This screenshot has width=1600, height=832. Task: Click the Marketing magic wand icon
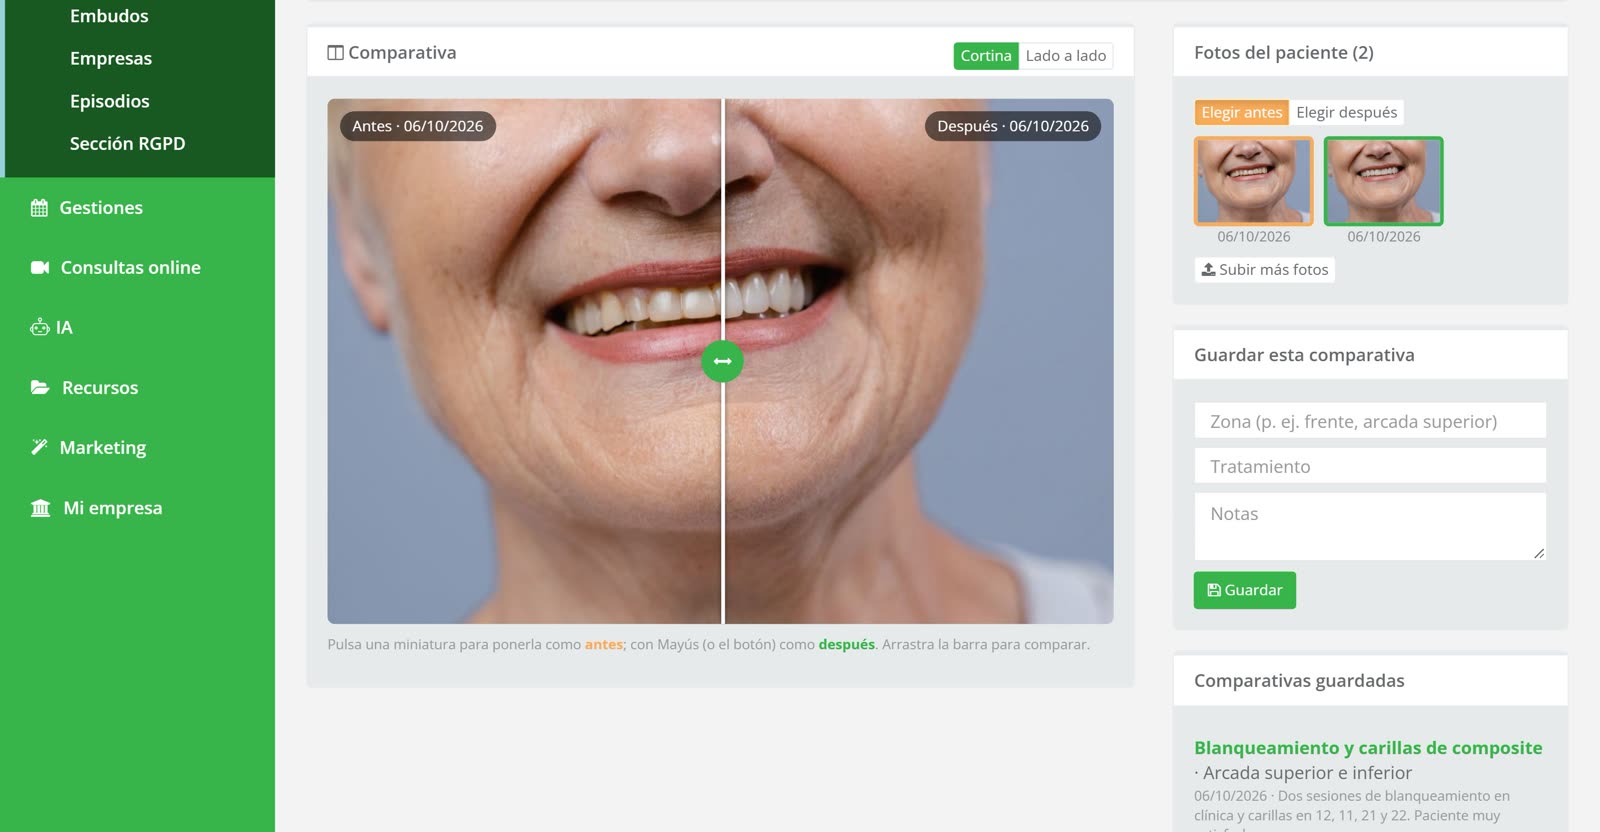point(39,448)
